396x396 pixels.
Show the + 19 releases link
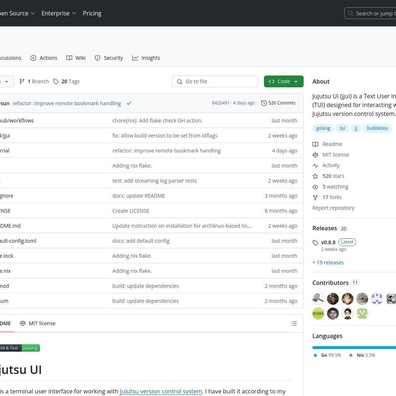(328, 263)
